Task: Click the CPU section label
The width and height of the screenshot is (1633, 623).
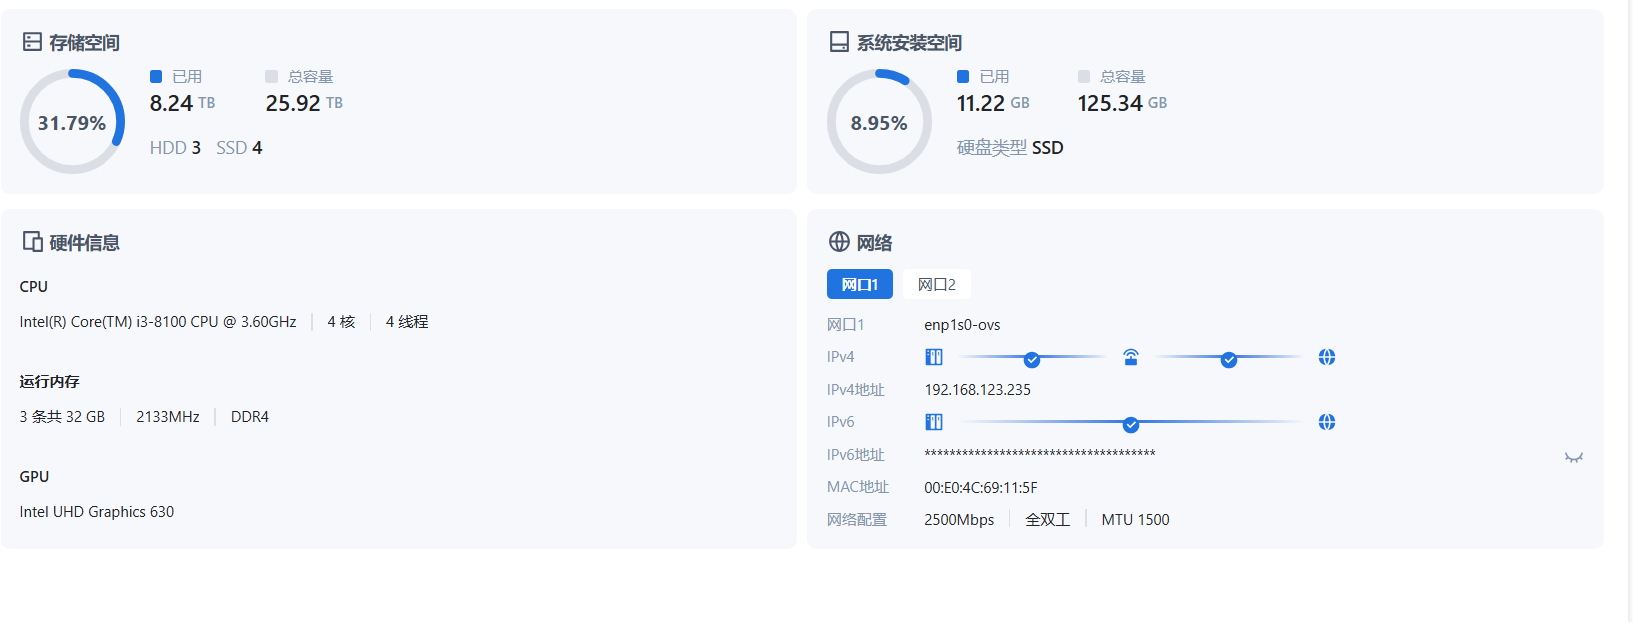Action: (x=34, y=287)
